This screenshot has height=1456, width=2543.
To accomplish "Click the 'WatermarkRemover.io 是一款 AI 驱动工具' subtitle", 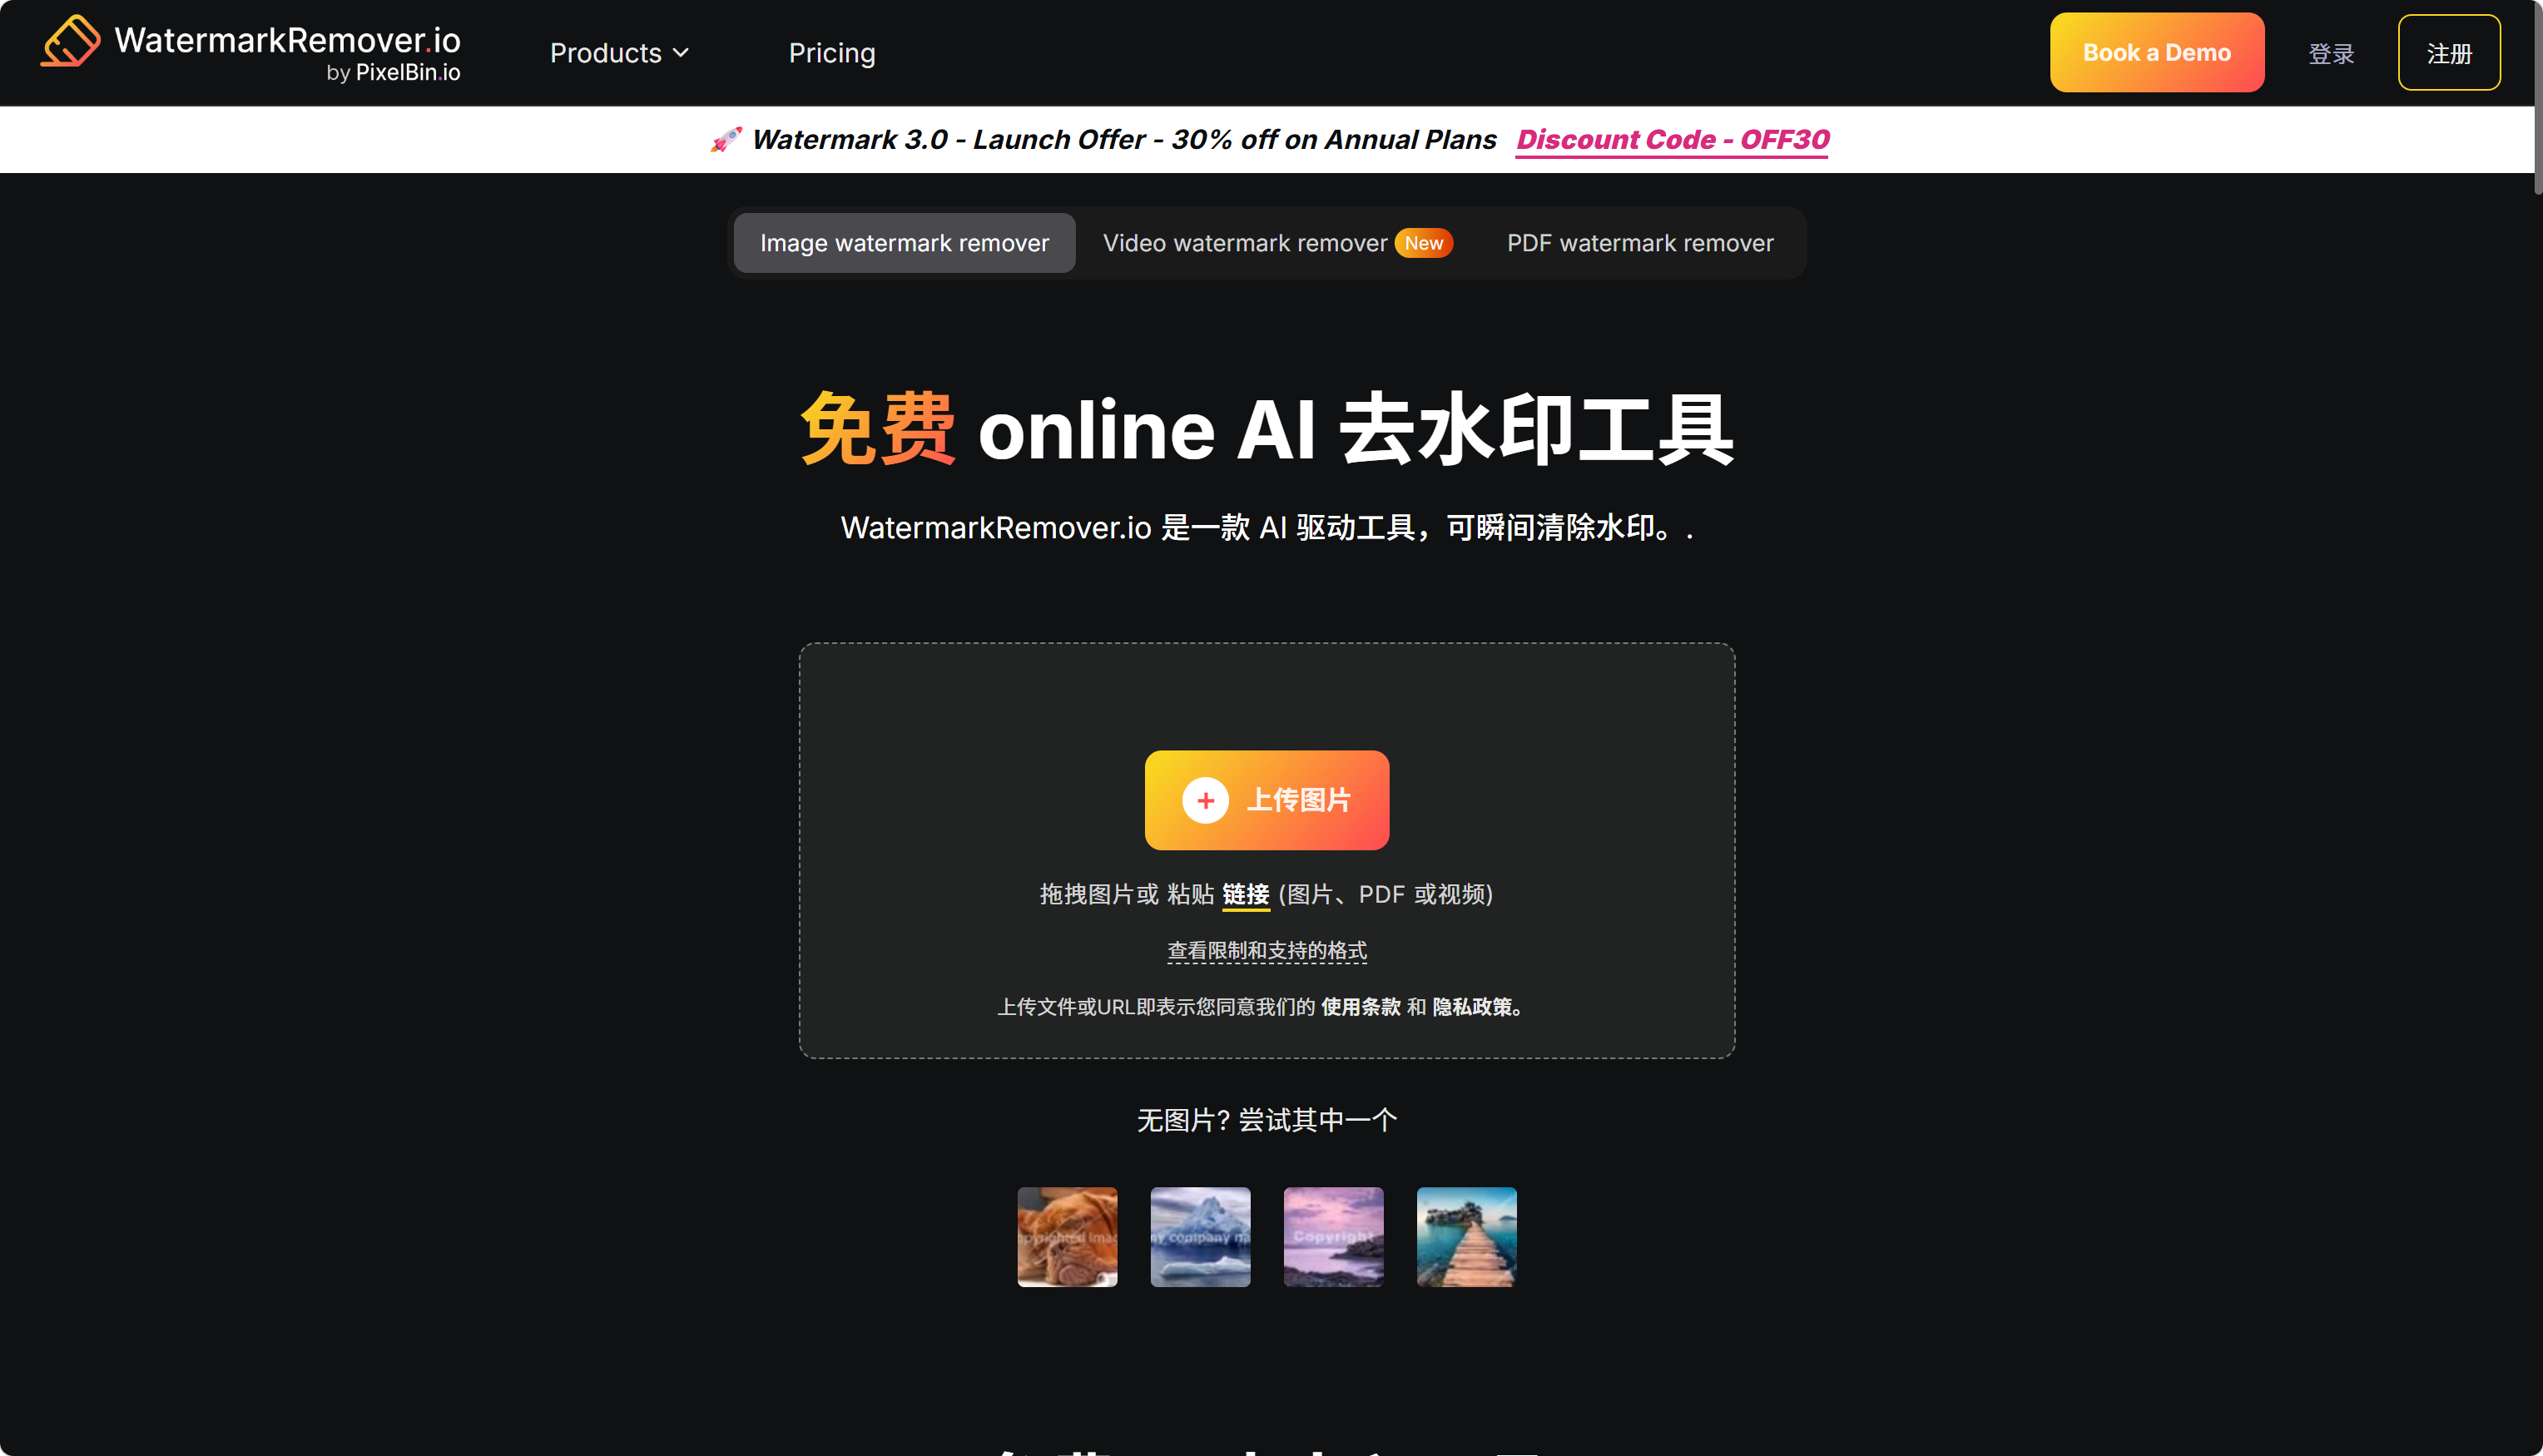I will point(1266,527).
